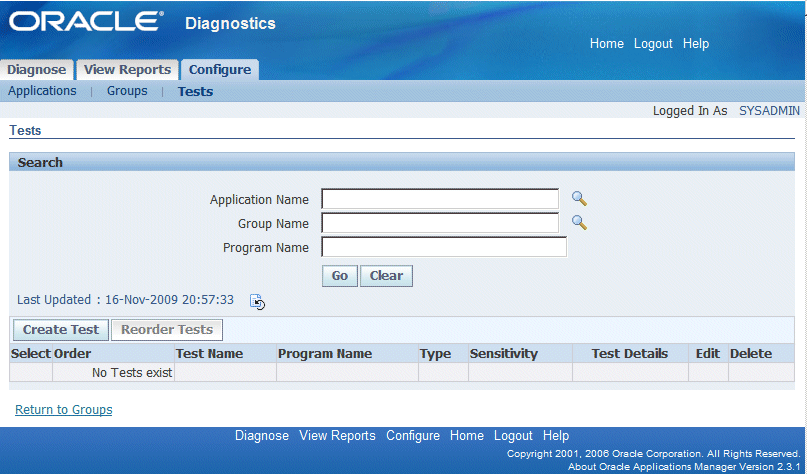Click the Oracle logo

pos(86,22)
